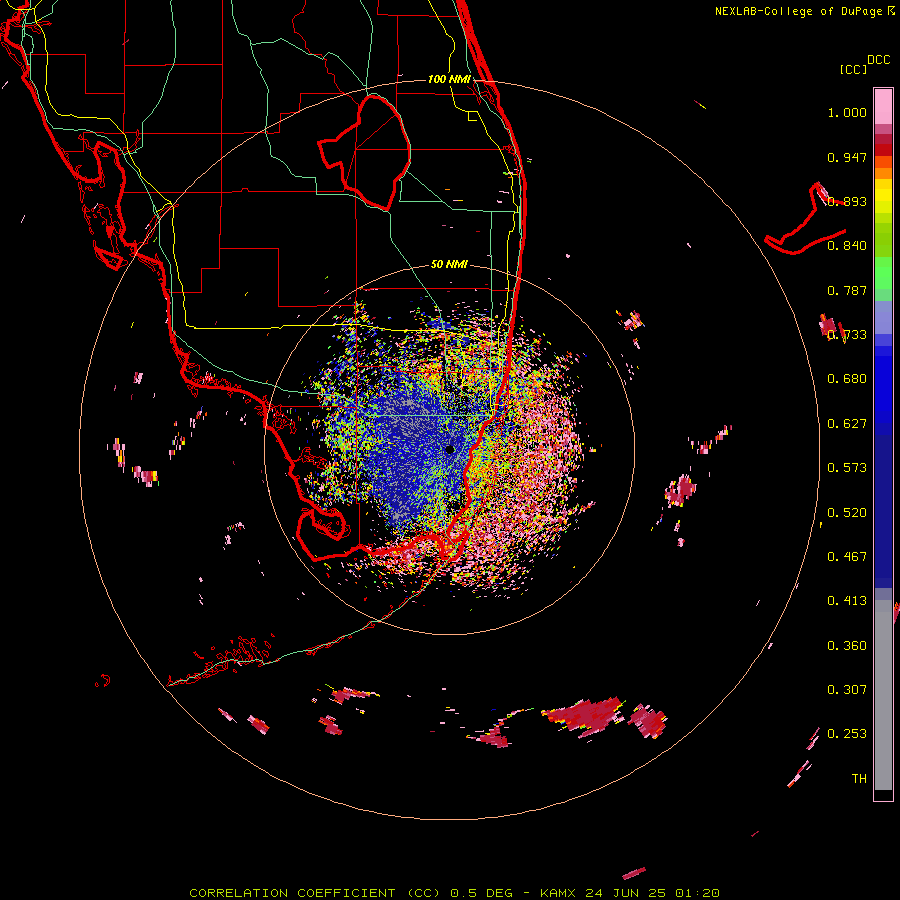This screenshot has width=900, height=900.
Task: Click the 0.680 legend value
Action: tap(847, 379)
